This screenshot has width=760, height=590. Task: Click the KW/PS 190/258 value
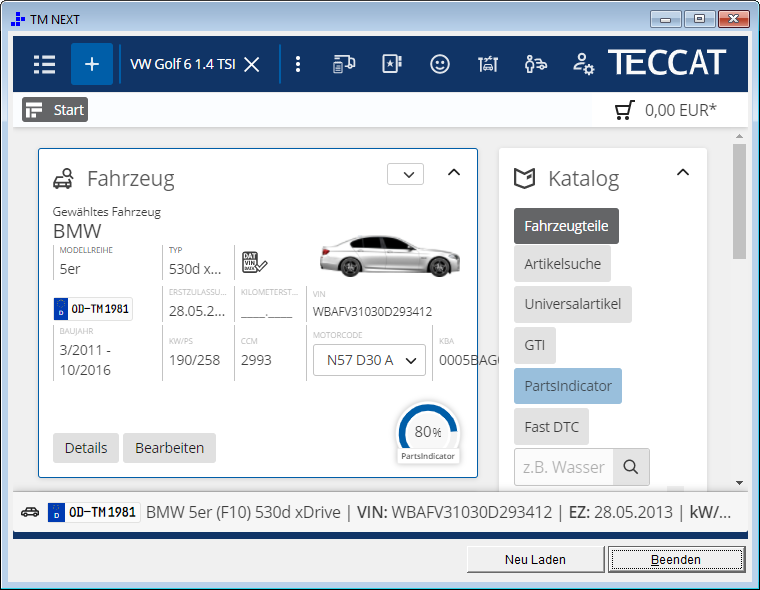pyautogui.click(x=194, y=360)
